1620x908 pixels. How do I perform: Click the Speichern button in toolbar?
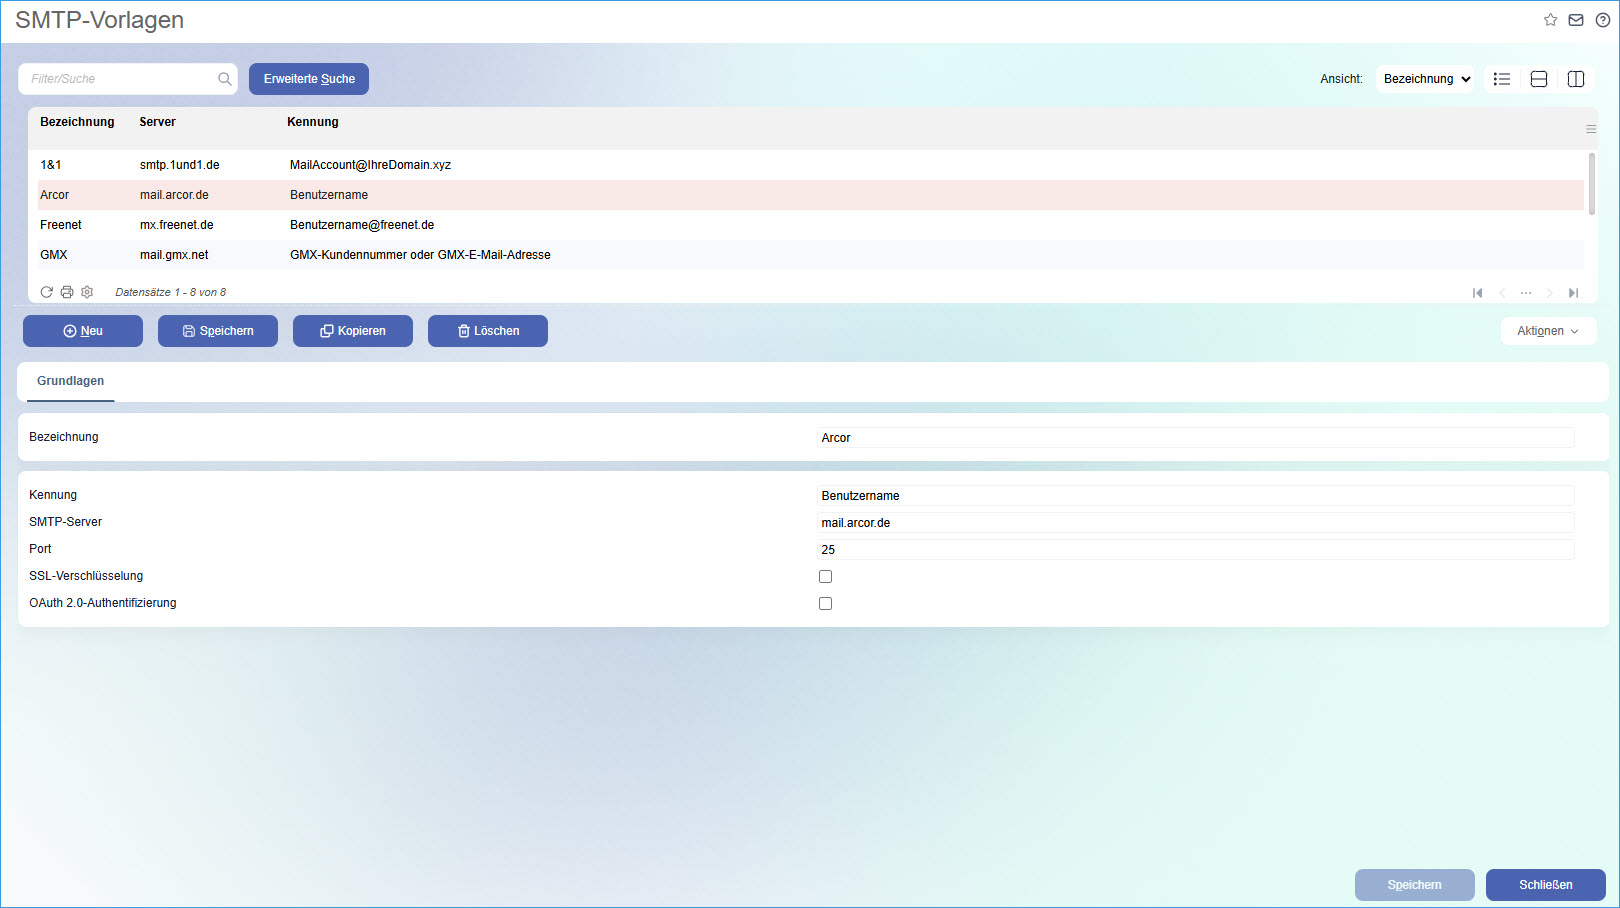tap(218, 331)
